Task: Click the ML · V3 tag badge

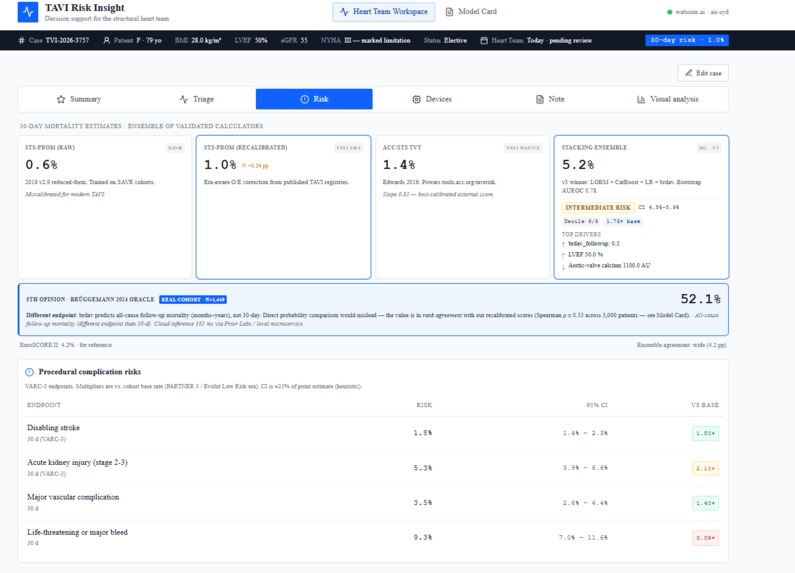Action: click(709, 148)
